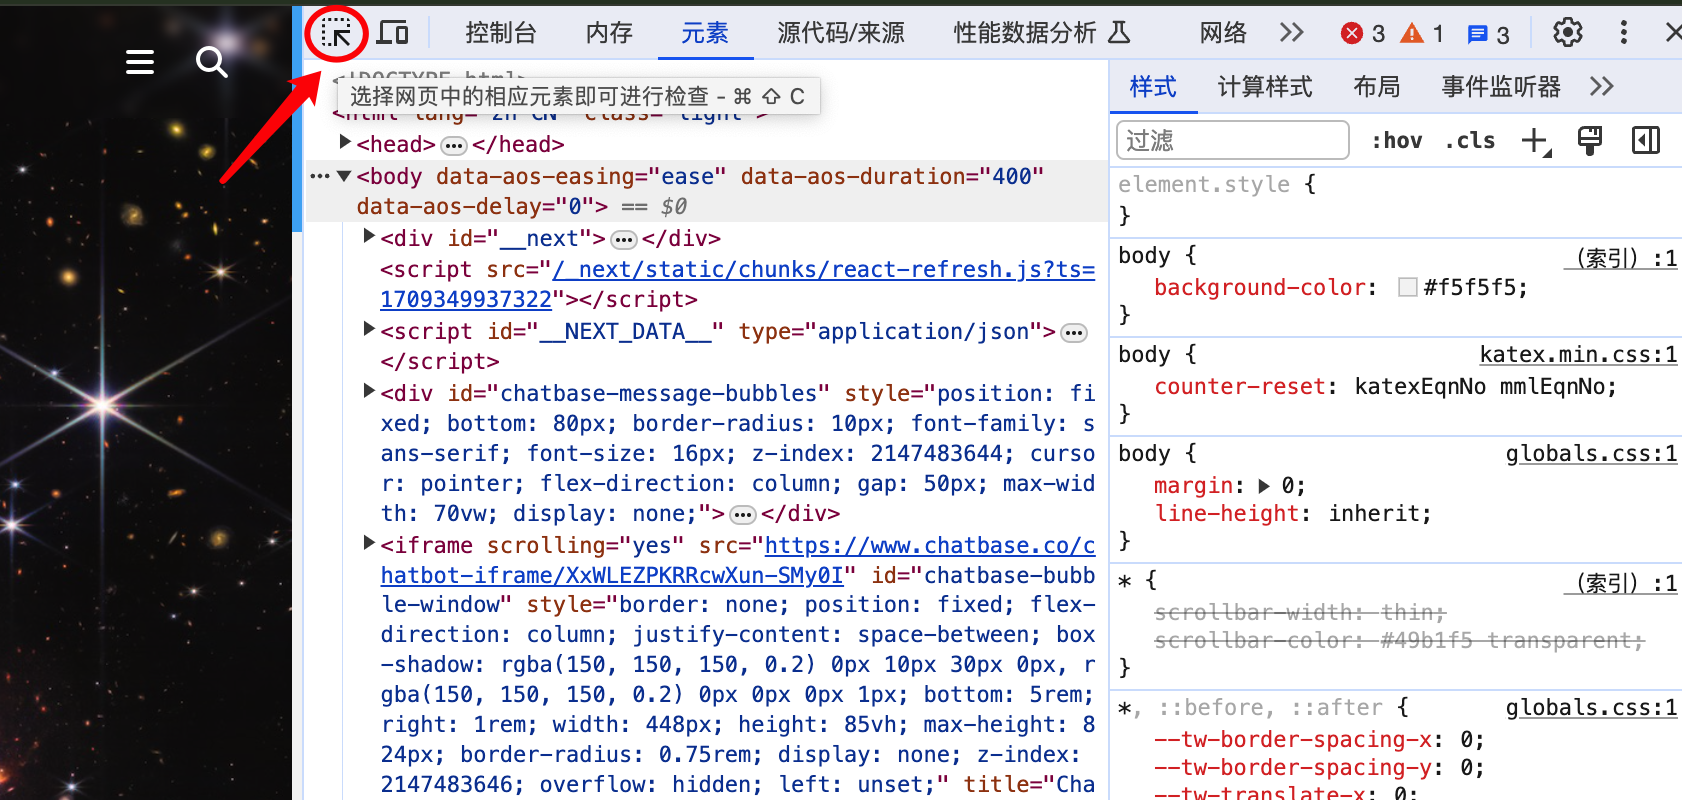1682x800 pixels.
Task: Click the inherit value text
Action: (x=1374, y=513)
